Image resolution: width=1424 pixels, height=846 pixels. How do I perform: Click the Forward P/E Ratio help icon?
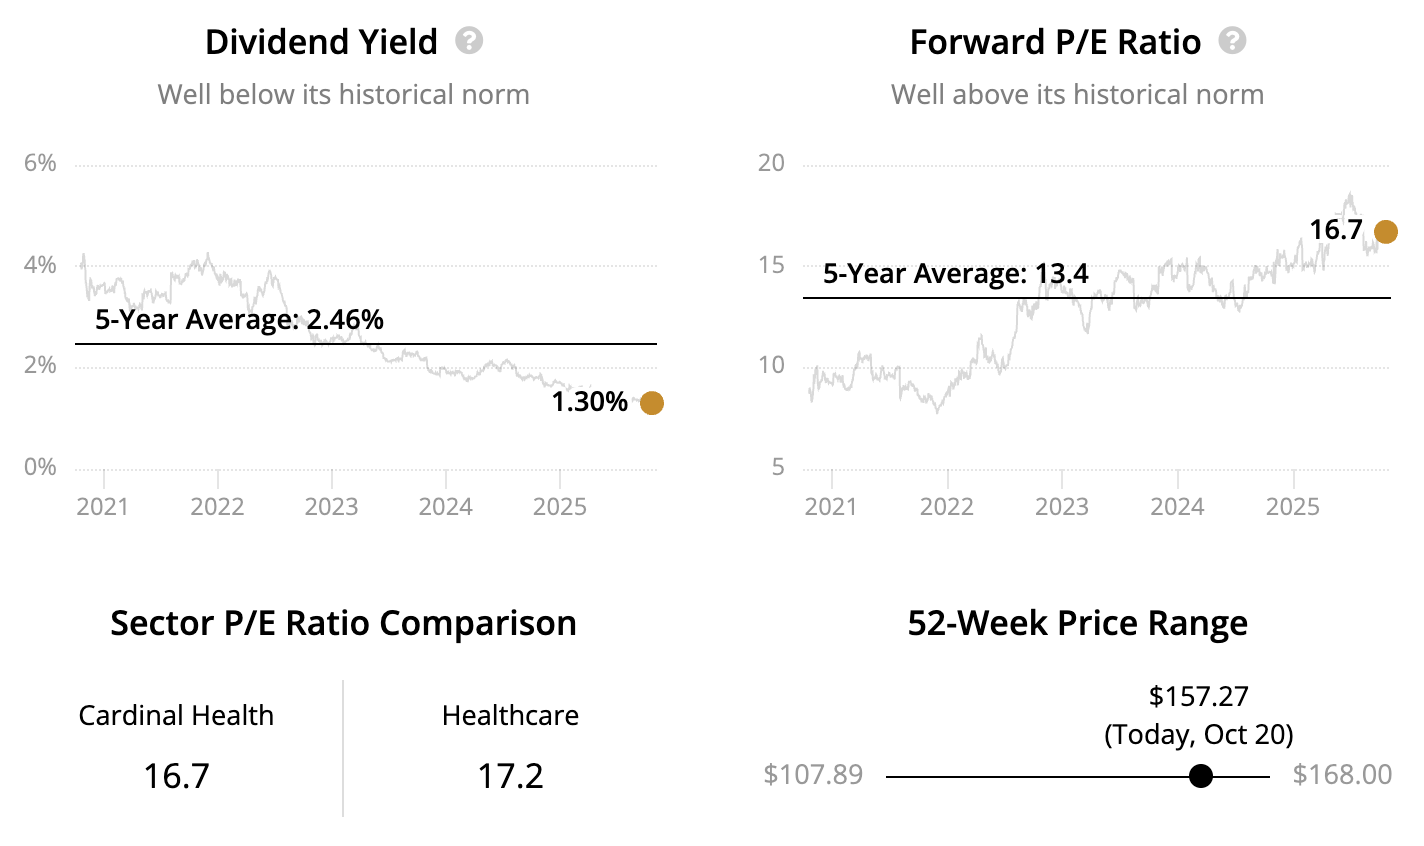tap(1233, 41)
